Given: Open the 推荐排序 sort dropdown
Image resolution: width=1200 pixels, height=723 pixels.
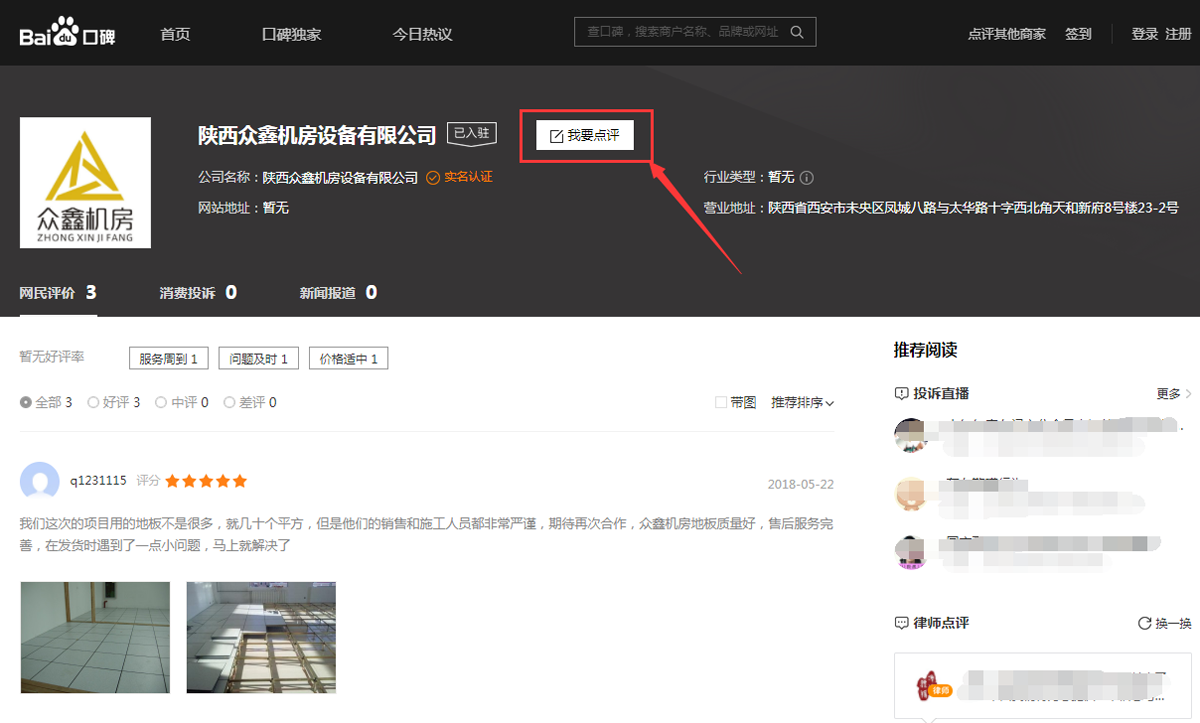Looking at the screenshot, I should click(802, 401).
